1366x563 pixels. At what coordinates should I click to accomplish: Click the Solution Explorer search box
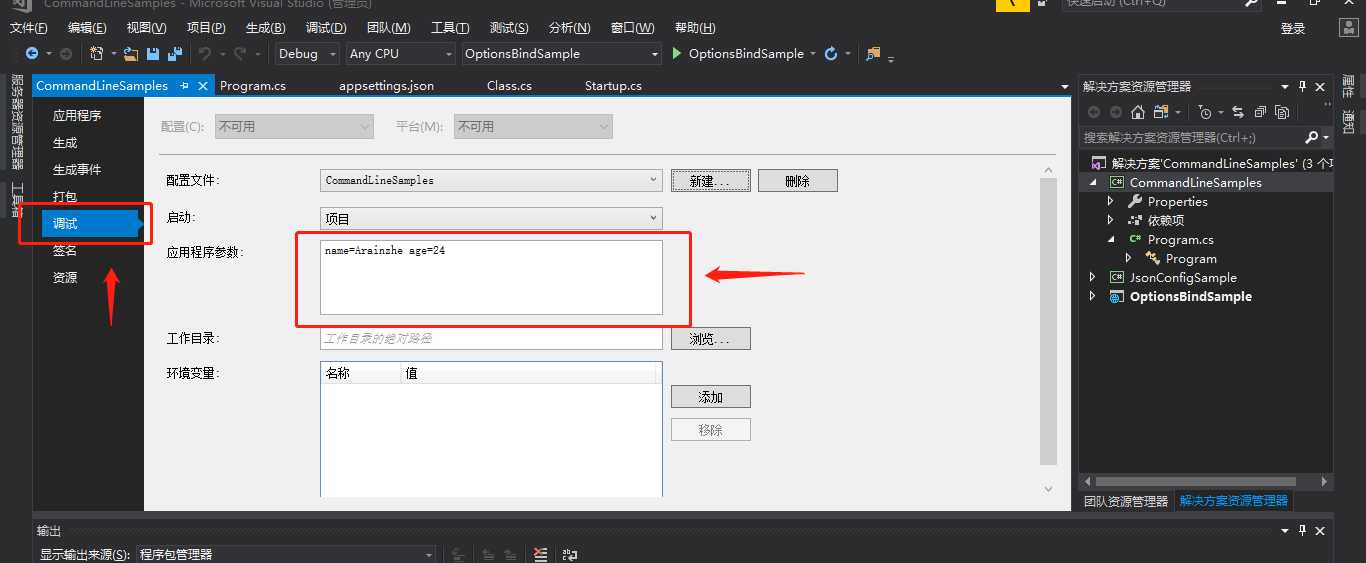1192,137
